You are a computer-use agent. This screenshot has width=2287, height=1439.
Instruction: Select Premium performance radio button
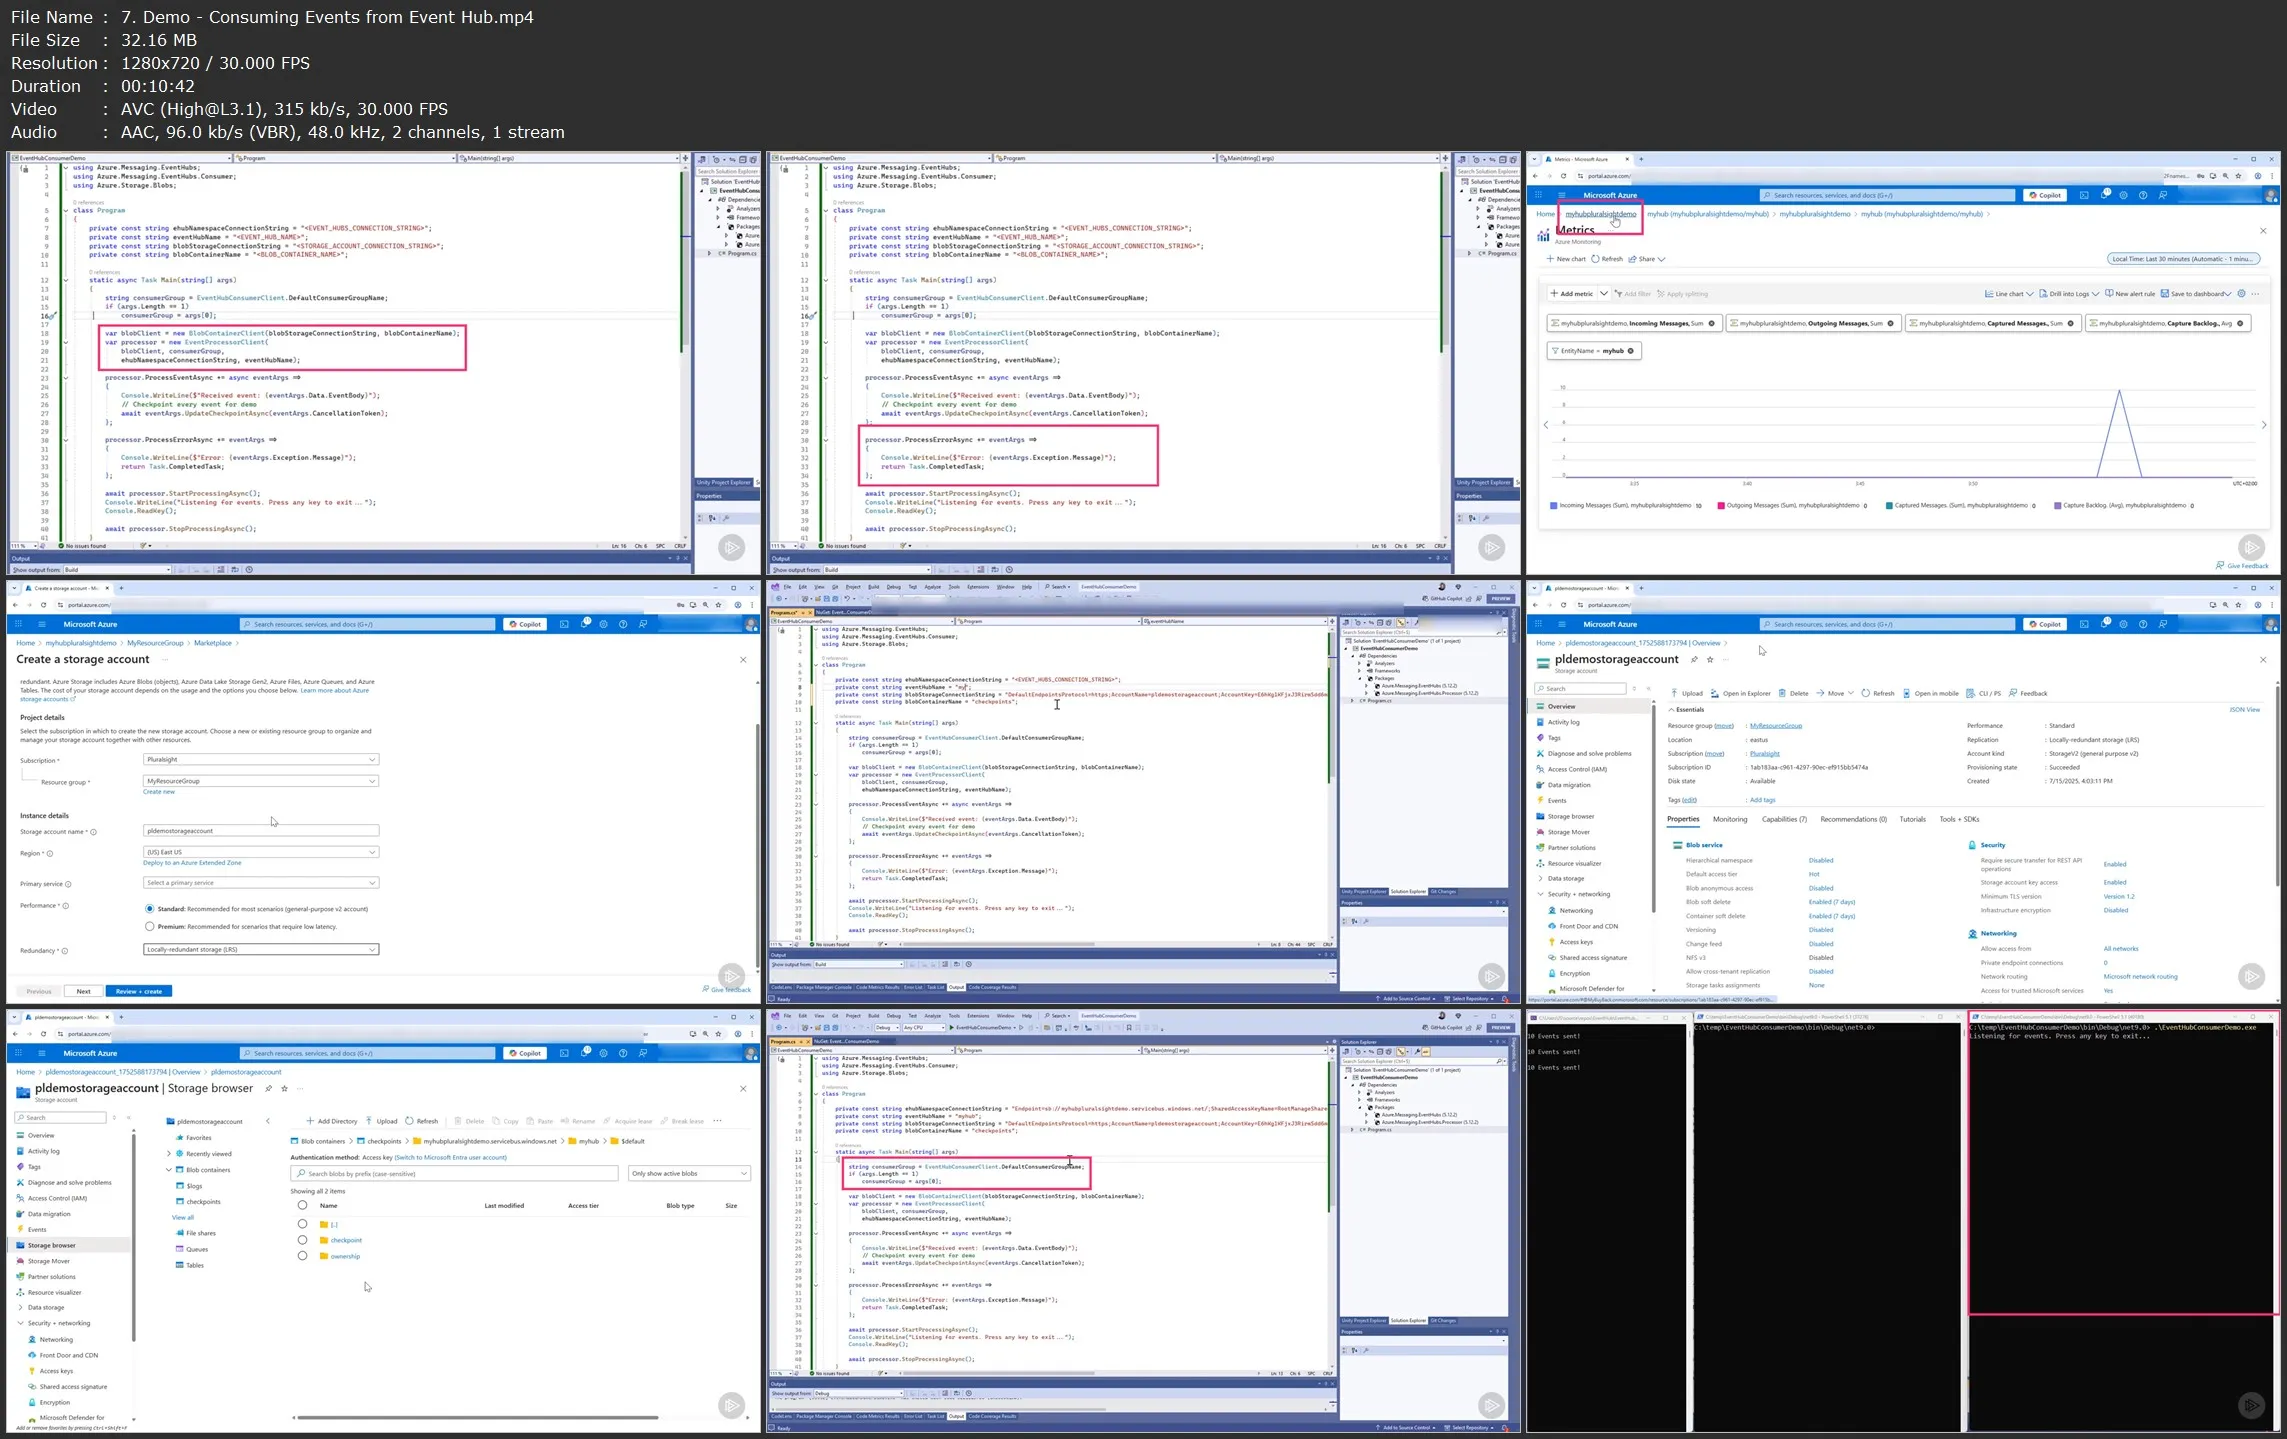150,926
